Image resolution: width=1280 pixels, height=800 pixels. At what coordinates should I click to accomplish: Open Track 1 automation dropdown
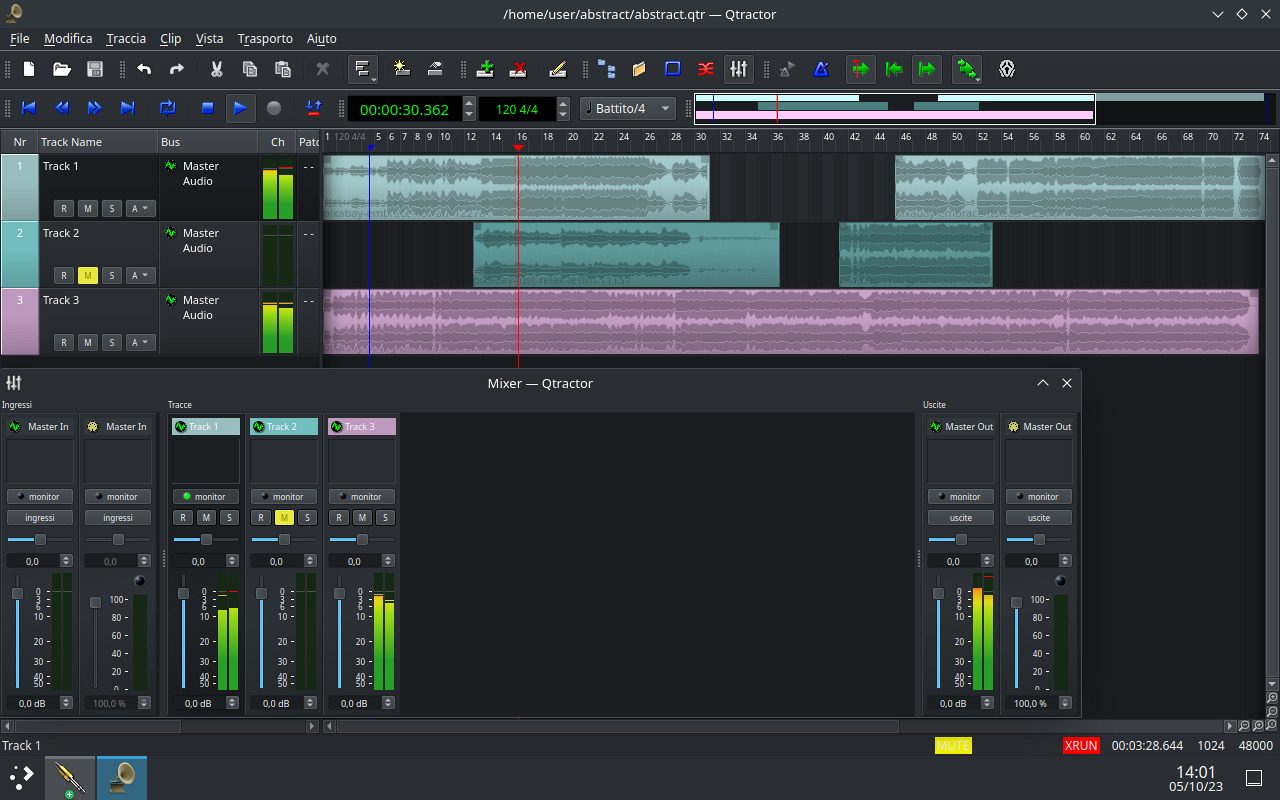point(140,209)
